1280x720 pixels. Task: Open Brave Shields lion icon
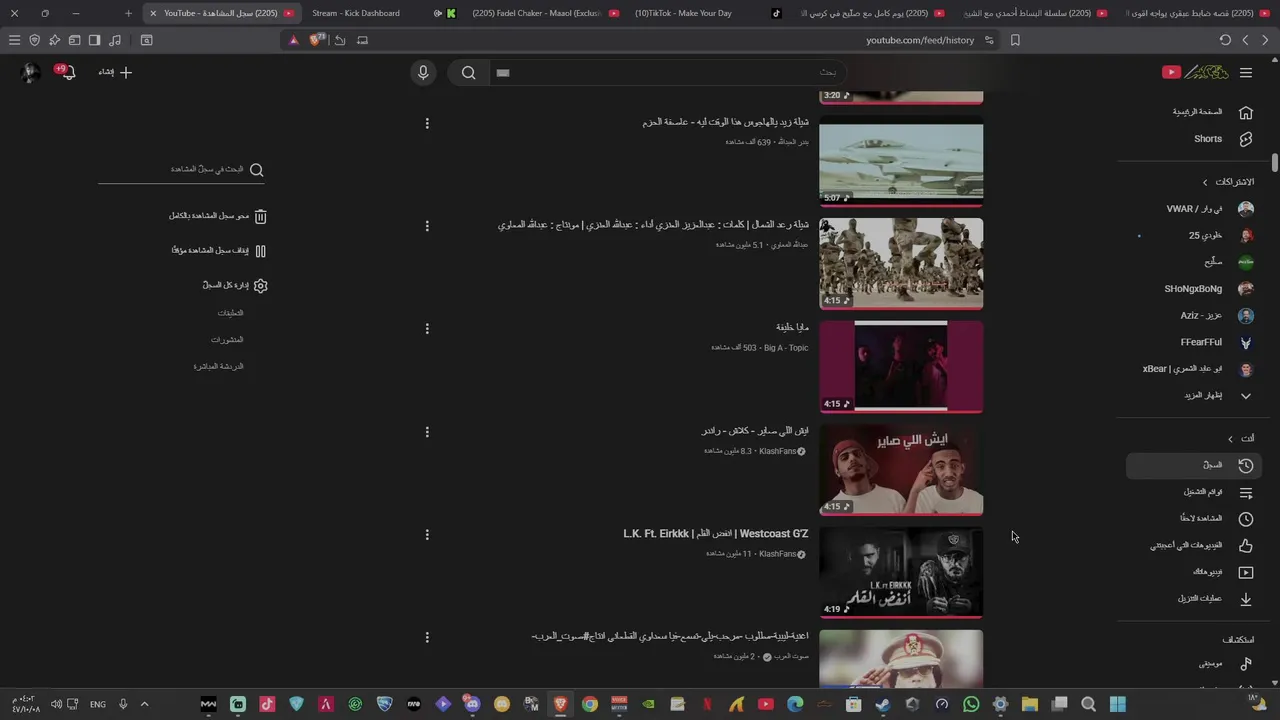317,40
